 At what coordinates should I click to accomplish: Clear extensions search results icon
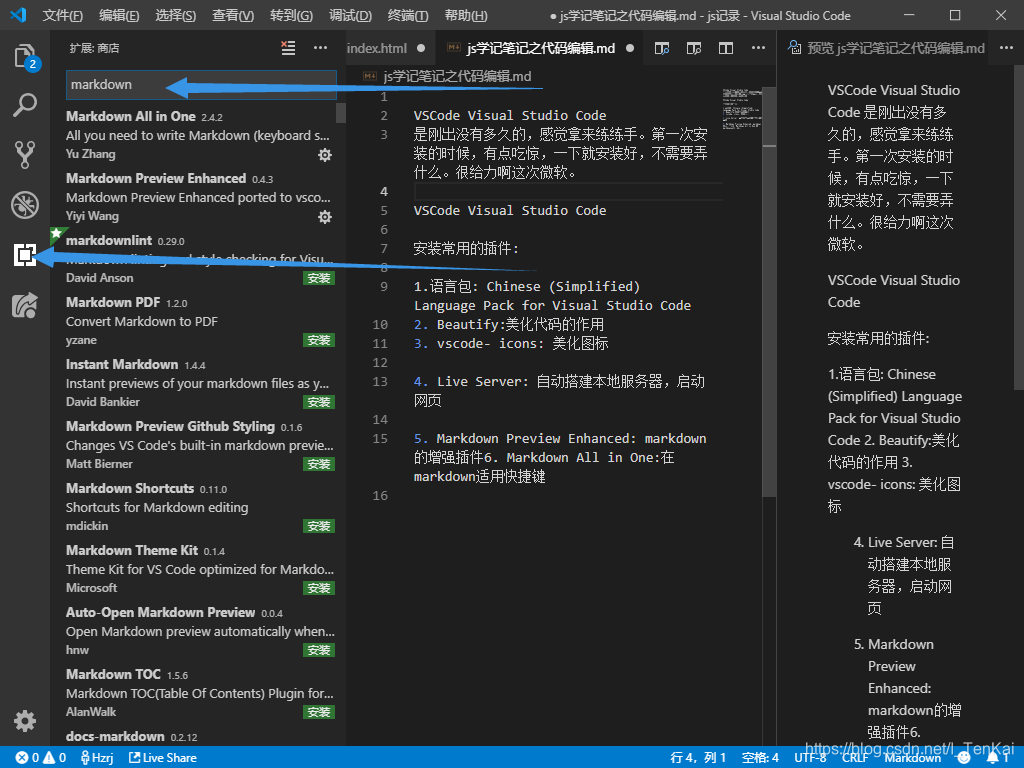(288, 48)
